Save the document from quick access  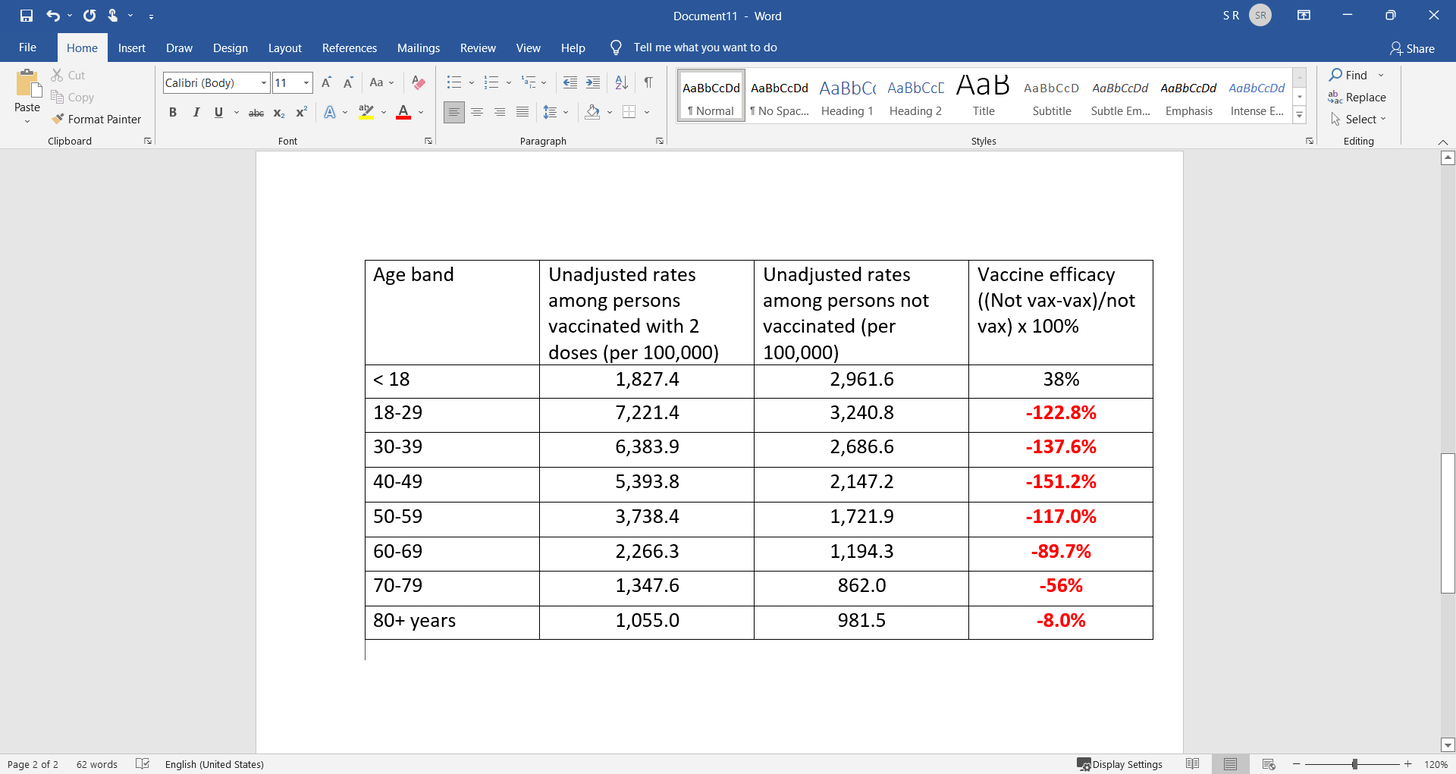click(x=26, y=16)
